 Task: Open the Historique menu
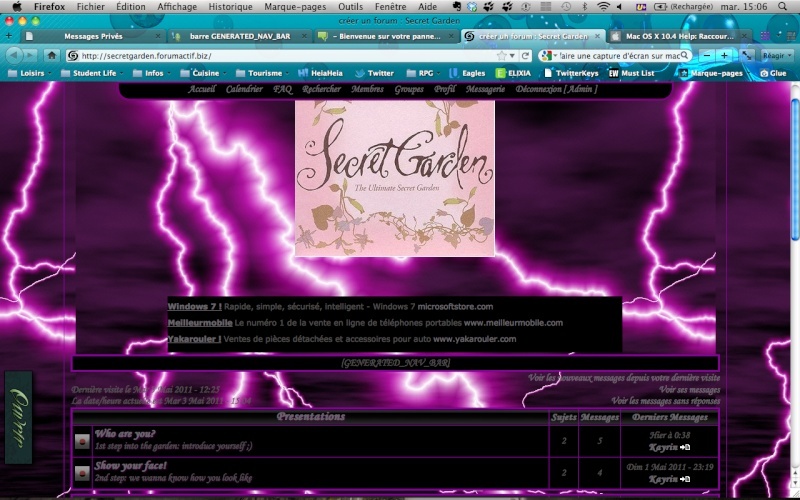[x=230, y=7]
